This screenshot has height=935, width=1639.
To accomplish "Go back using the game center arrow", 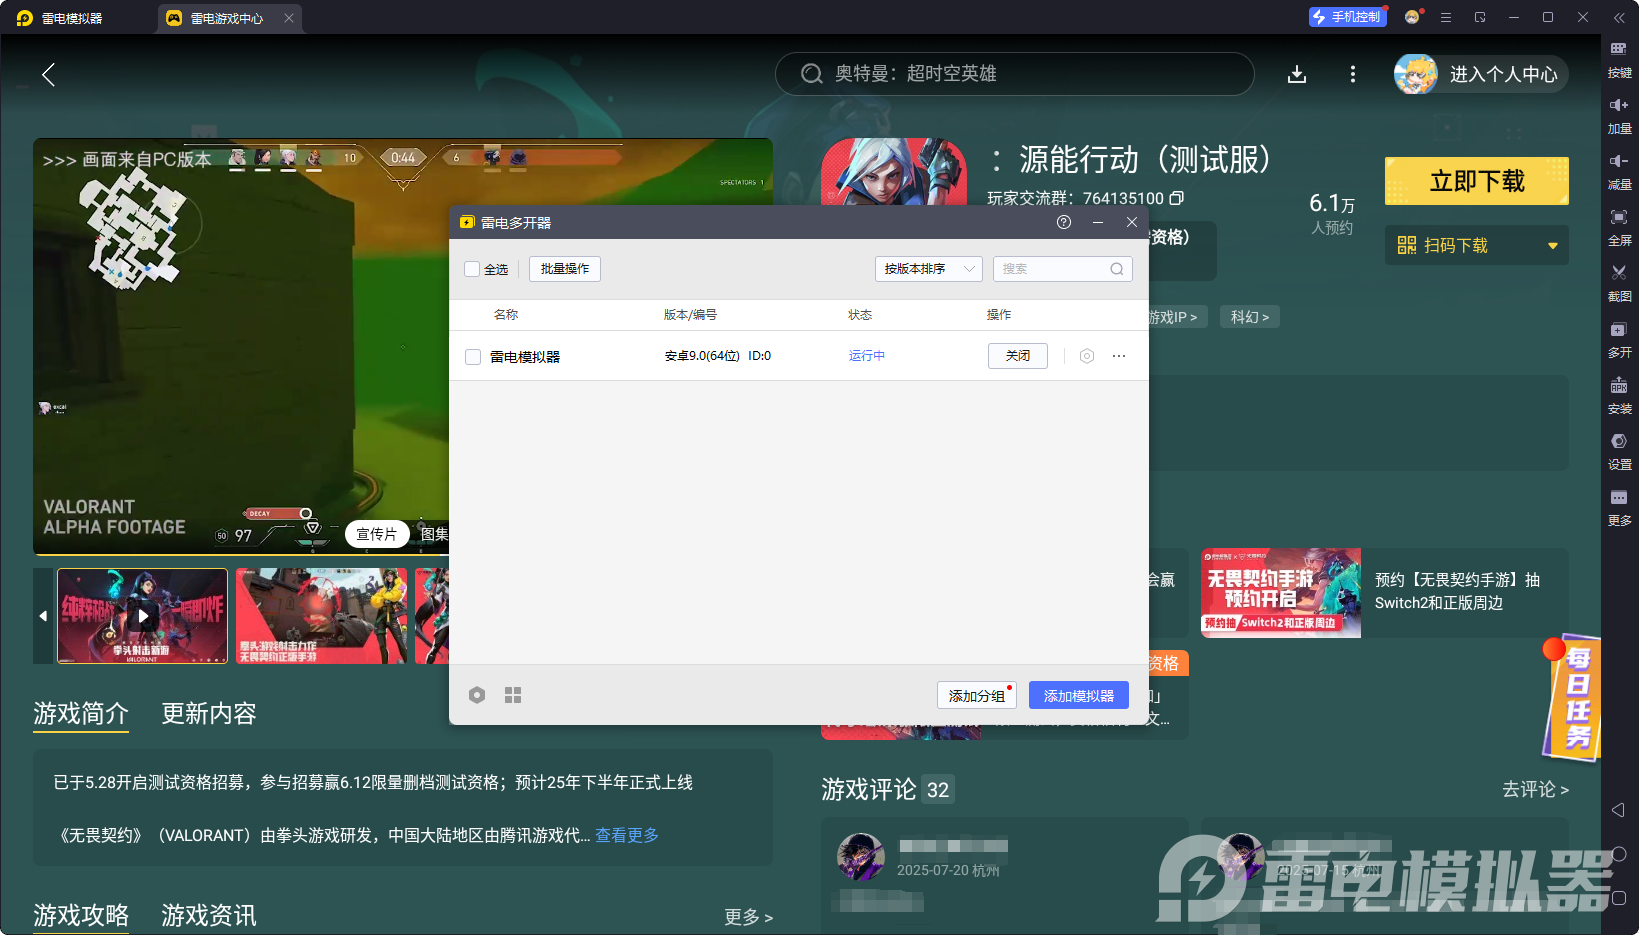I will pyautogui.click(x=48, y=74).
